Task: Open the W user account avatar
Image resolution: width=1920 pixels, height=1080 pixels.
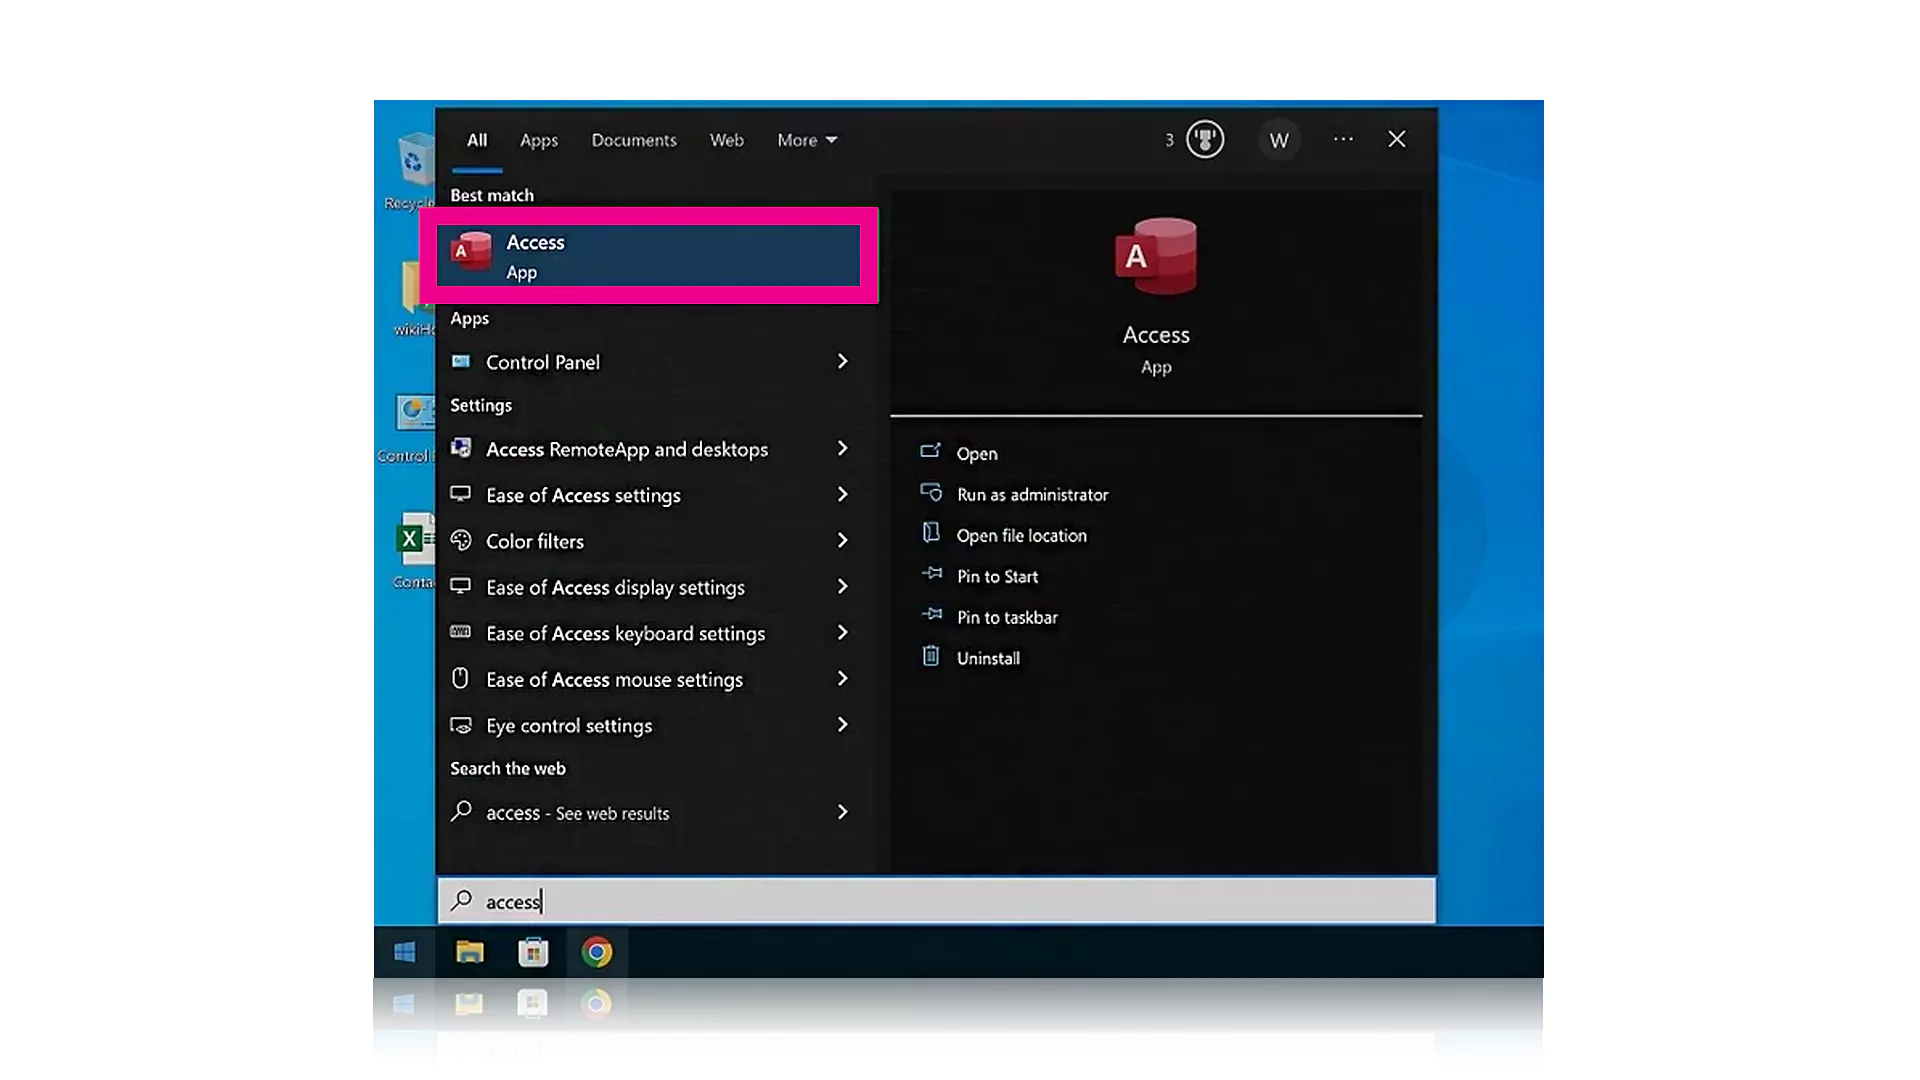Action: pos(1279,140)
